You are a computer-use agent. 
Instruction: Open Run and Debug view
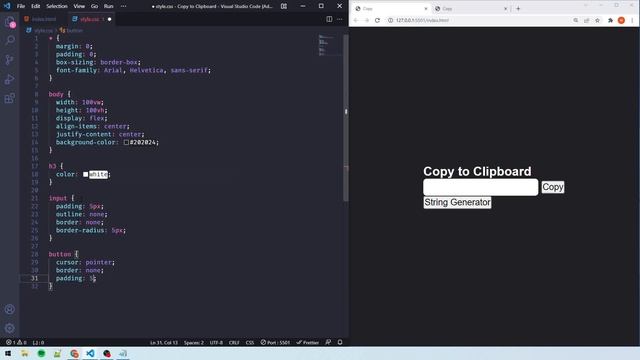(10, 79)
